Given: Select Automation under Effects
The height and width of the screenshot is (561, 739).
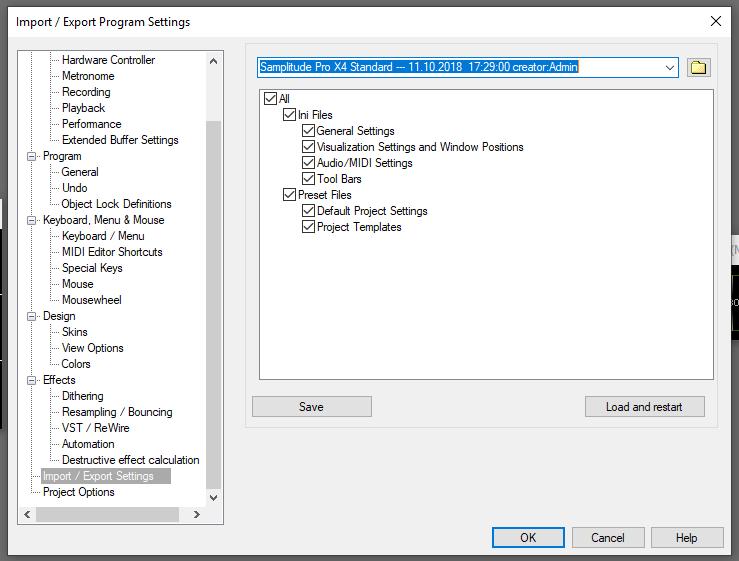Looking at the screenshot, I should 88,445.
